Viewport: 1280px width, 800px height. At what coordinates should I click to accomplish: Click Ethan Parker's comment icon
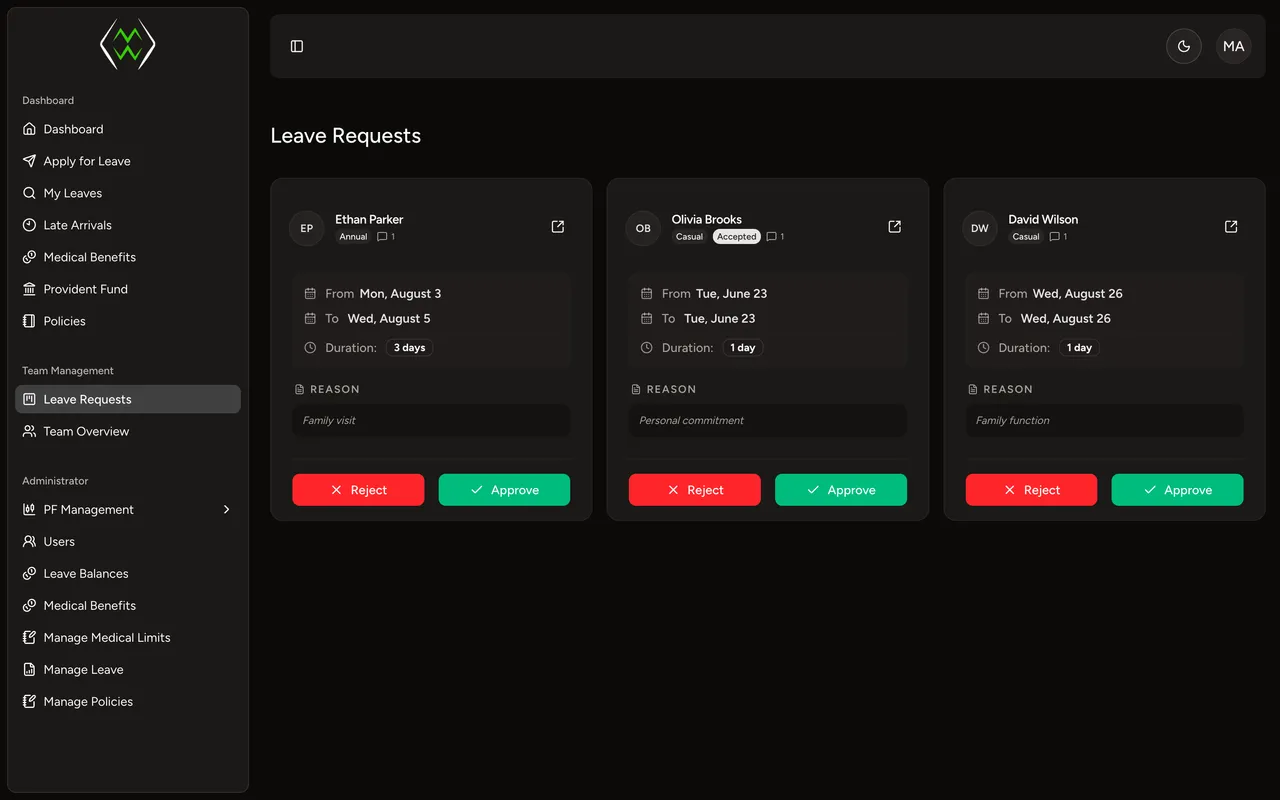[382, 237]
